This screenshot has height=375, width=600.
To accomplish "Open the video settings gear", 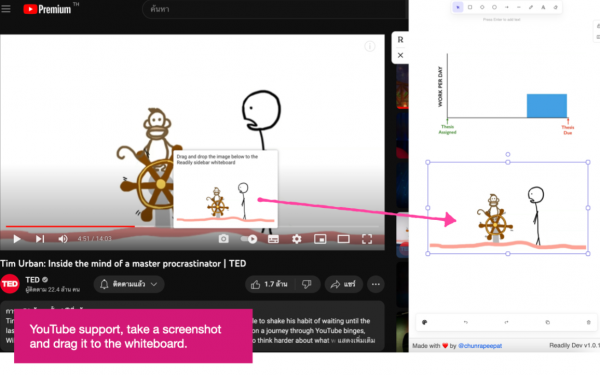I will coord(297,239).
